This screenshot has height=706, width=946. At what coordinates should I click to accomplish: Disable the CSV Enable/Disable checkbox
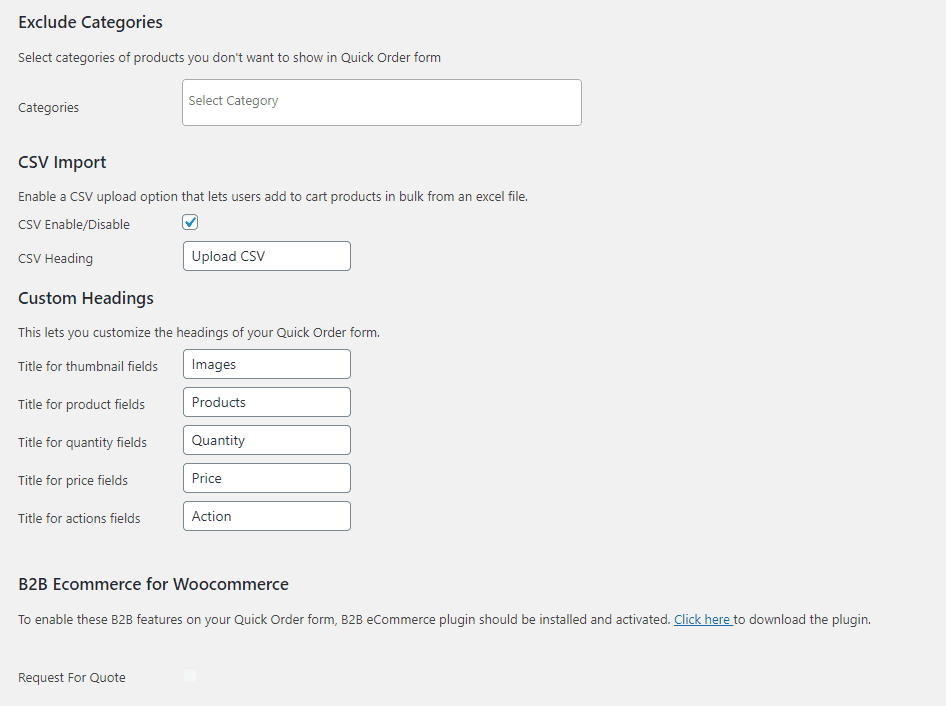pyautogui.click(x=190, y=222)
